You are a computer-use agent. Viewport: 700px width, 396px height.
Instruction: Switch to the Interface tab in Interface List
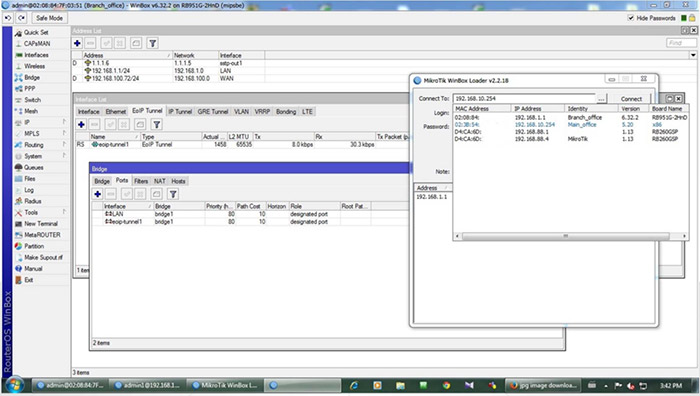pyautogui.click(x=88, y=112)
